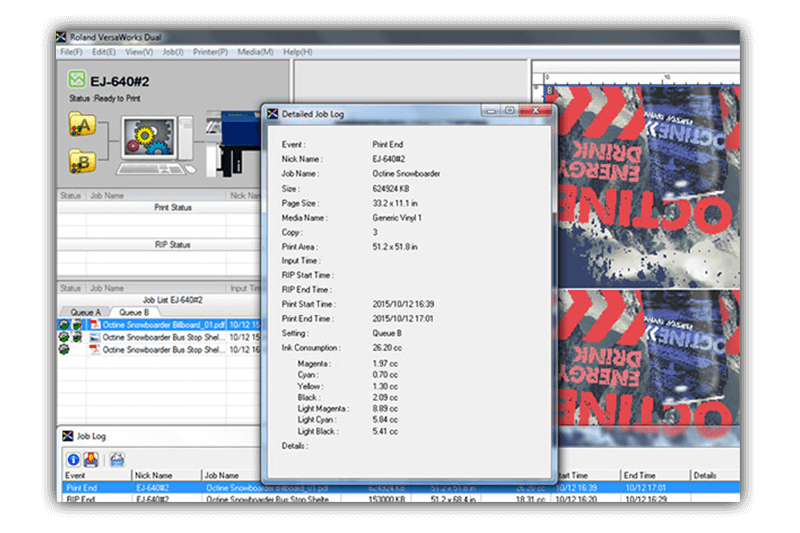Open the Queue A folder icon
The image size is (800, 533).
(x=81, y=124)
